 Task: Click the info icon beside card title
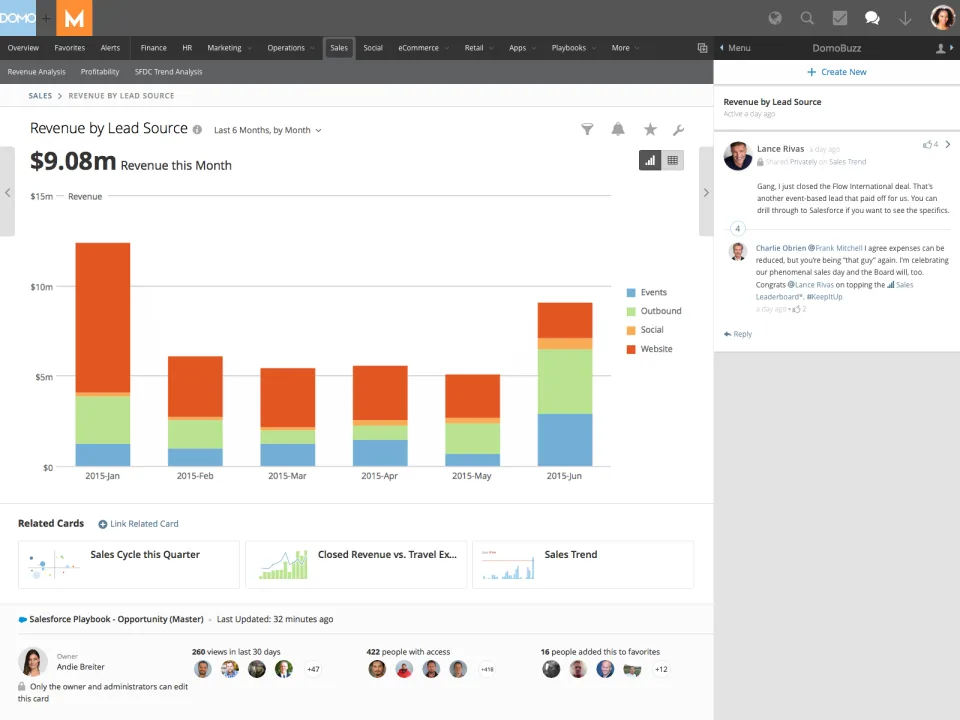click(197, 130)
